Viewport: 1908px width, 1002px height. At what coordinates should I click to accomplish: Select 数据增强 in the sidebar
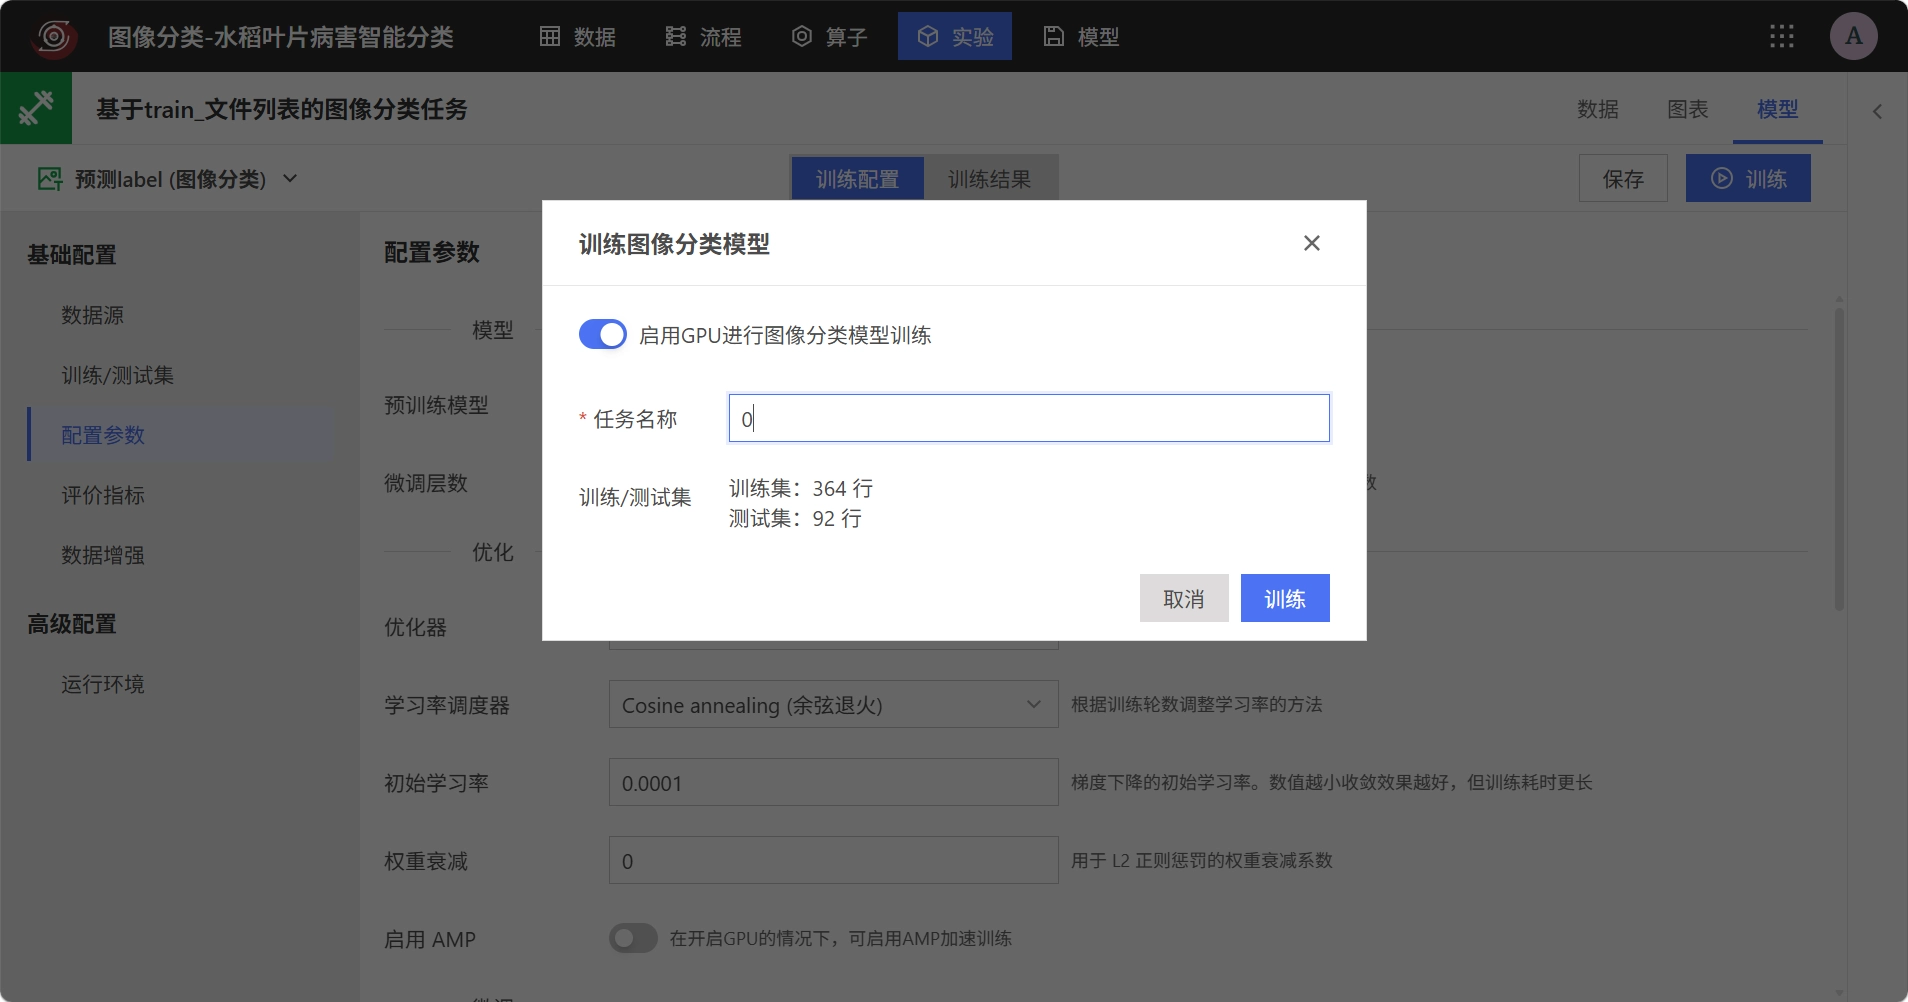pos(103,555)
